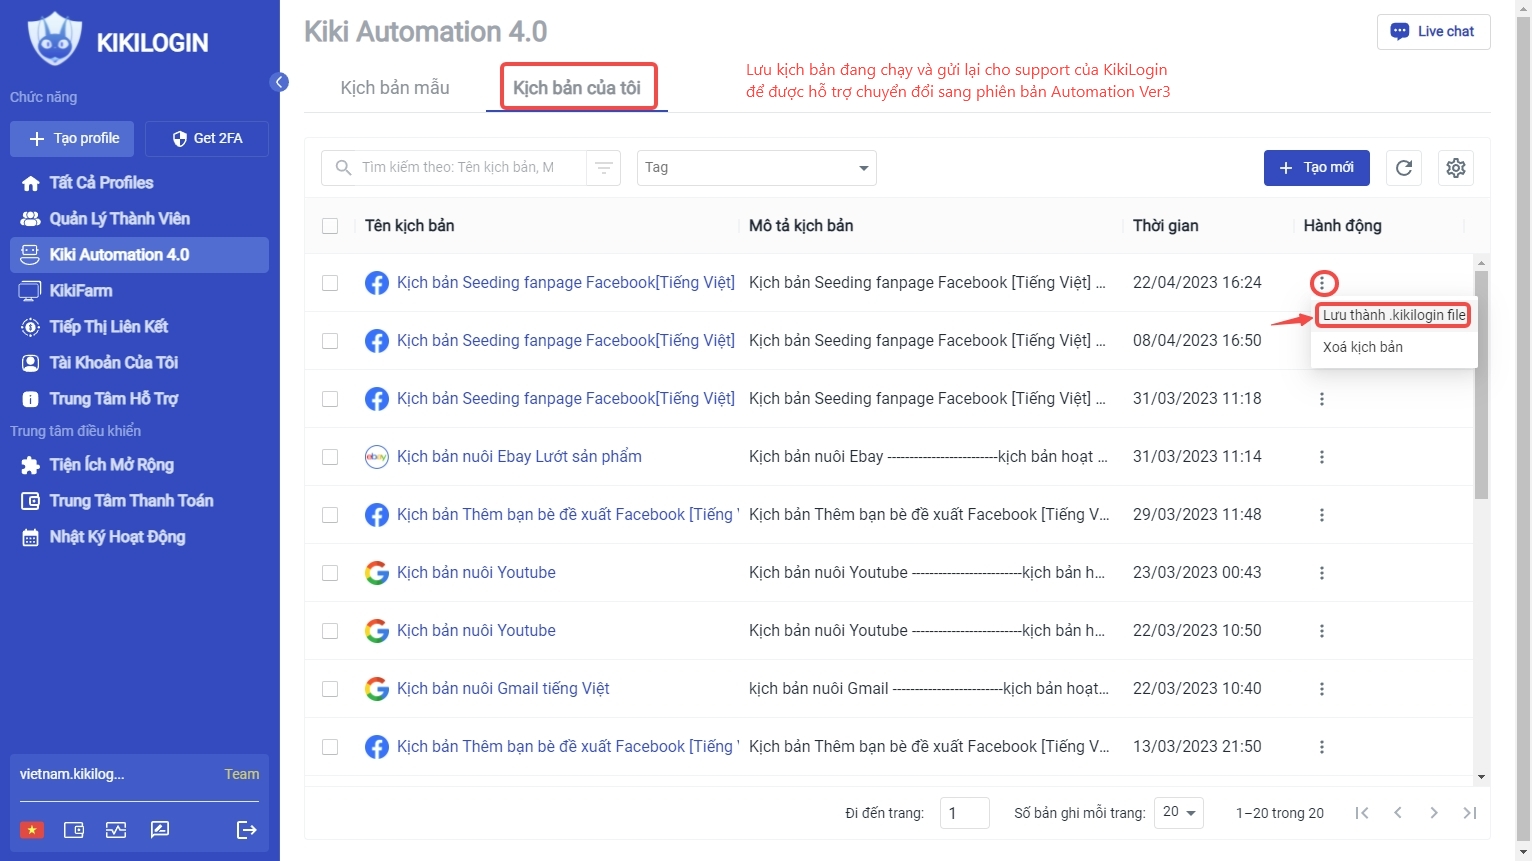Choose Xoá kịch bản from the context menu
This screenshot has width=1532, height=861.
(x=1362, y=347)
